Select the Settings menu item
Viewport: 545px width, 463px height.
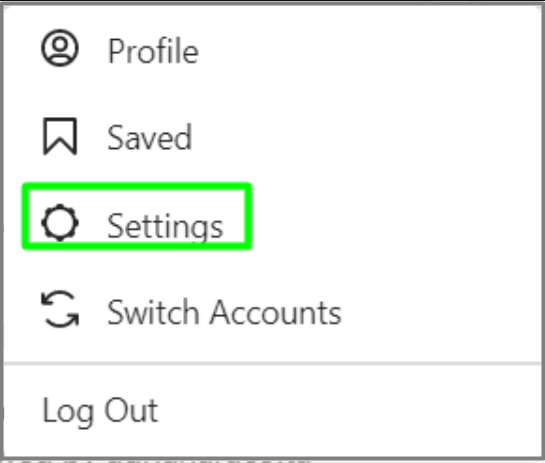(272, 223)
